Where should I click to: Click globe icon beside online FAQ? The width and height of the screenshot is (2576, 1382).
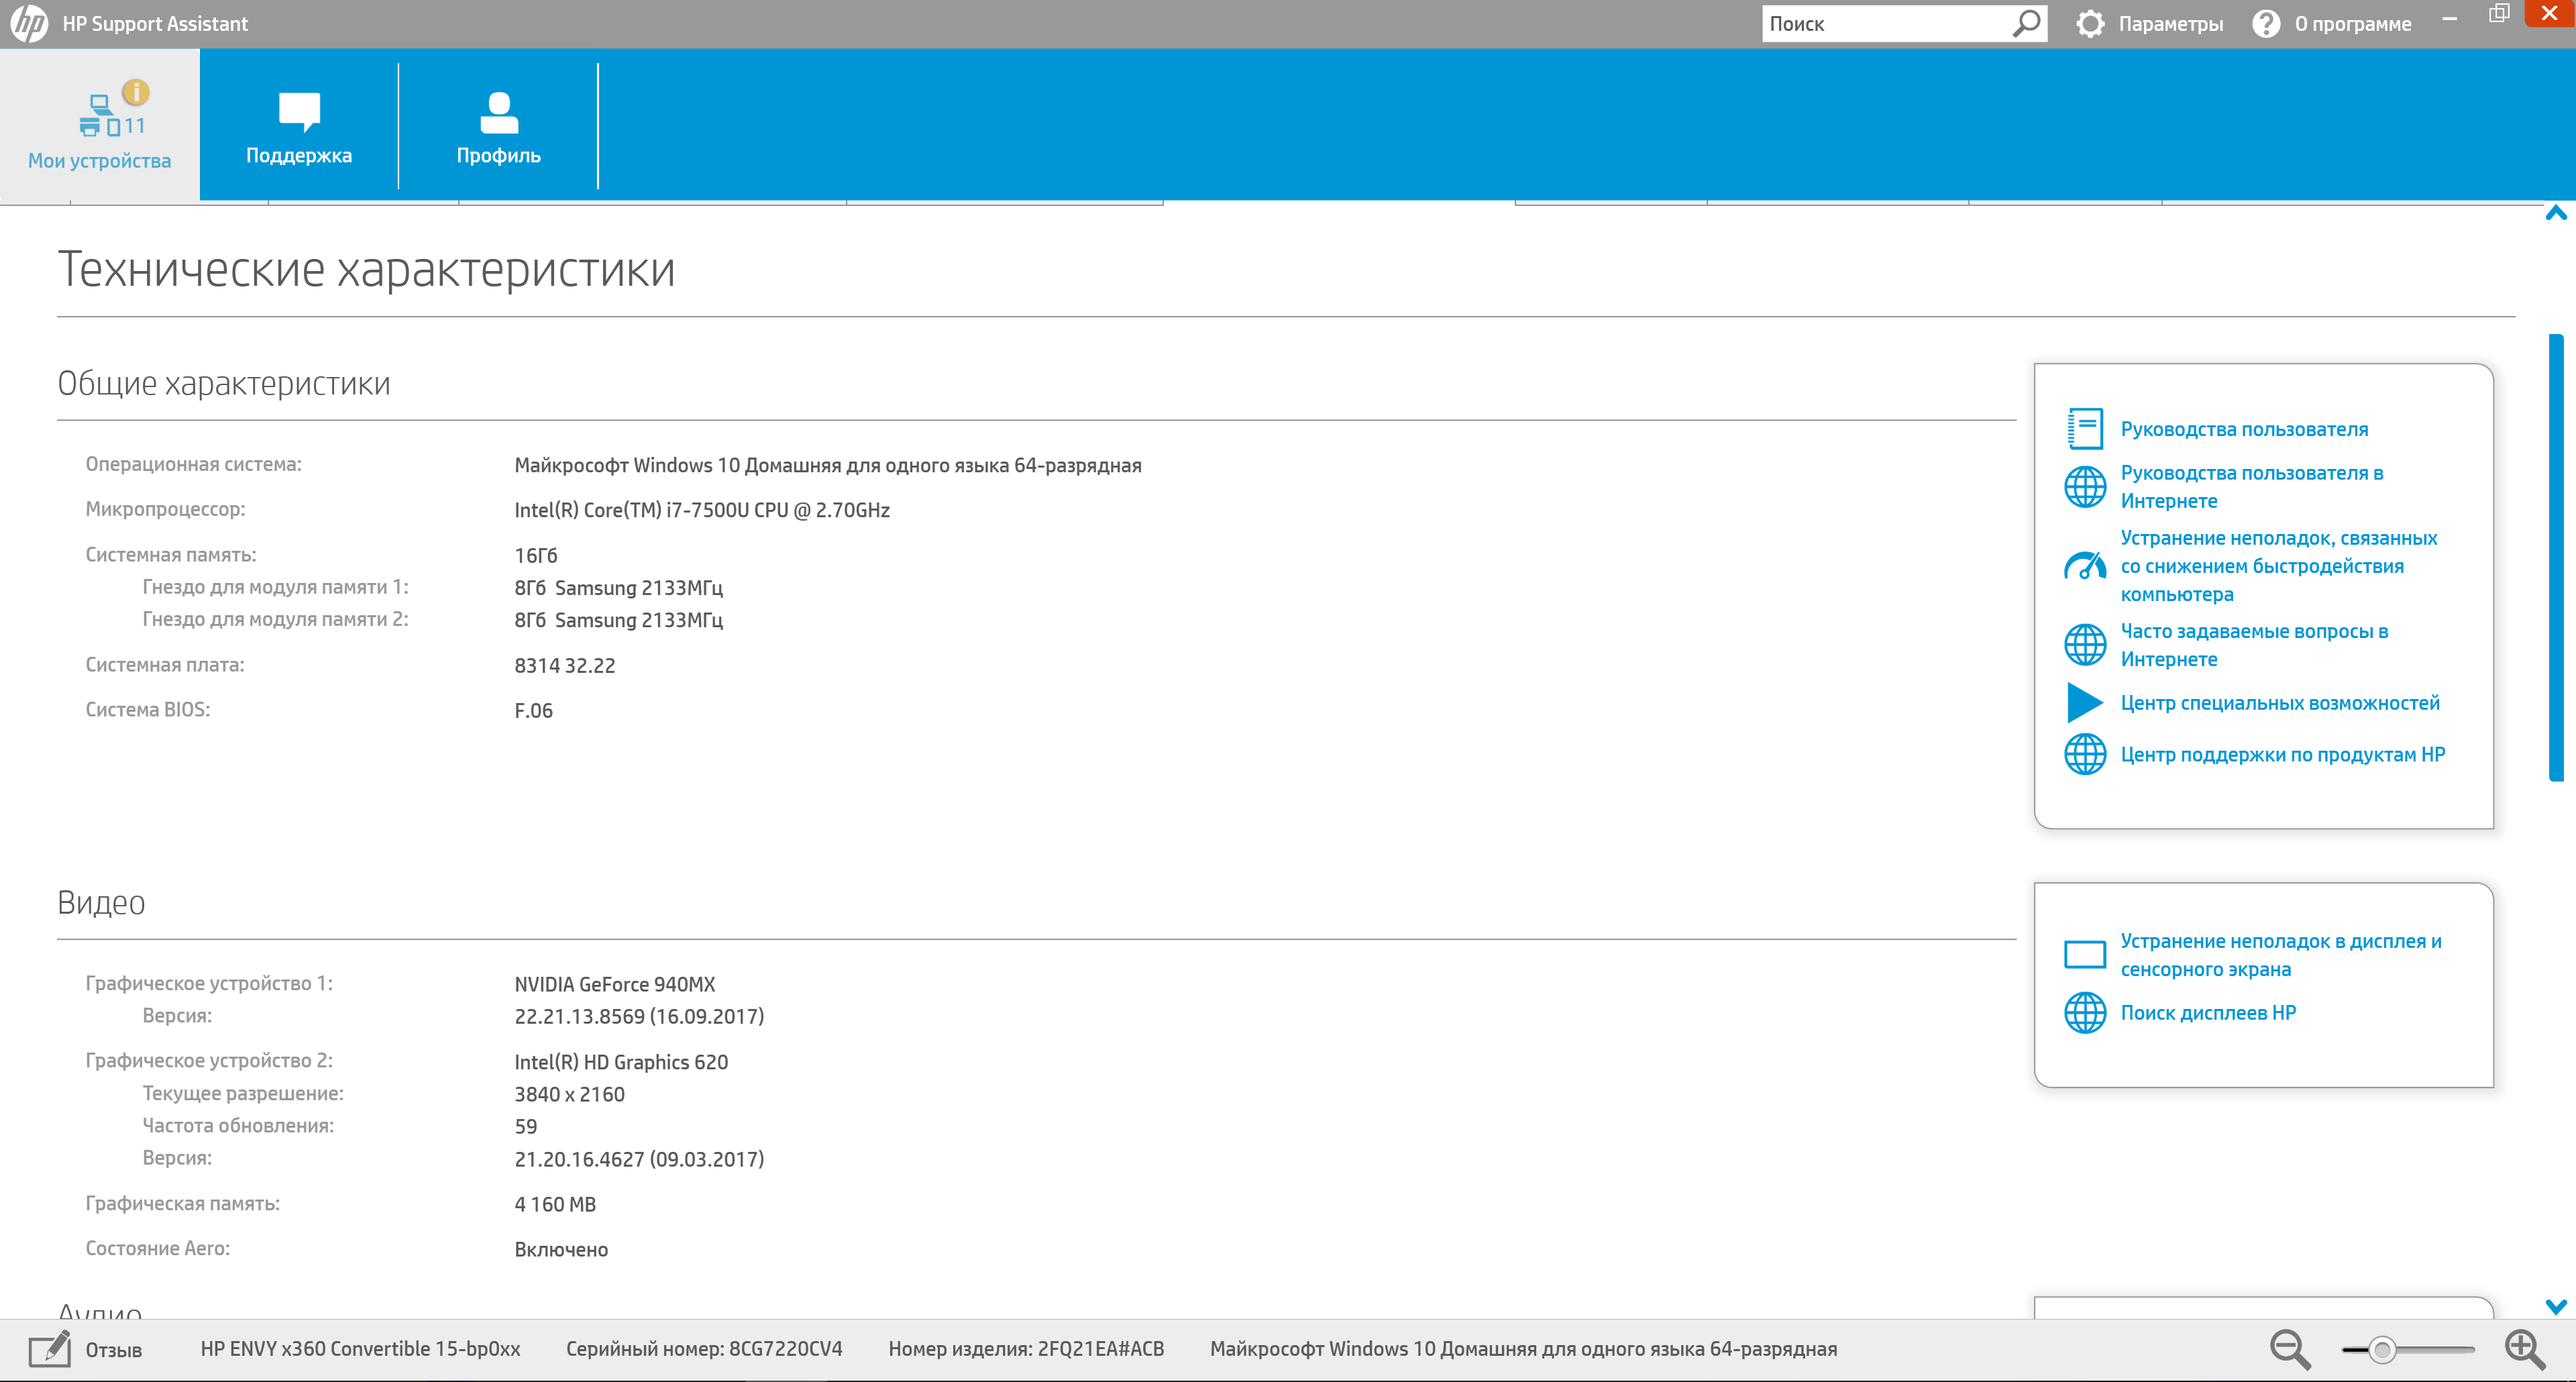pyautogui.click(x=2085, y=645)
